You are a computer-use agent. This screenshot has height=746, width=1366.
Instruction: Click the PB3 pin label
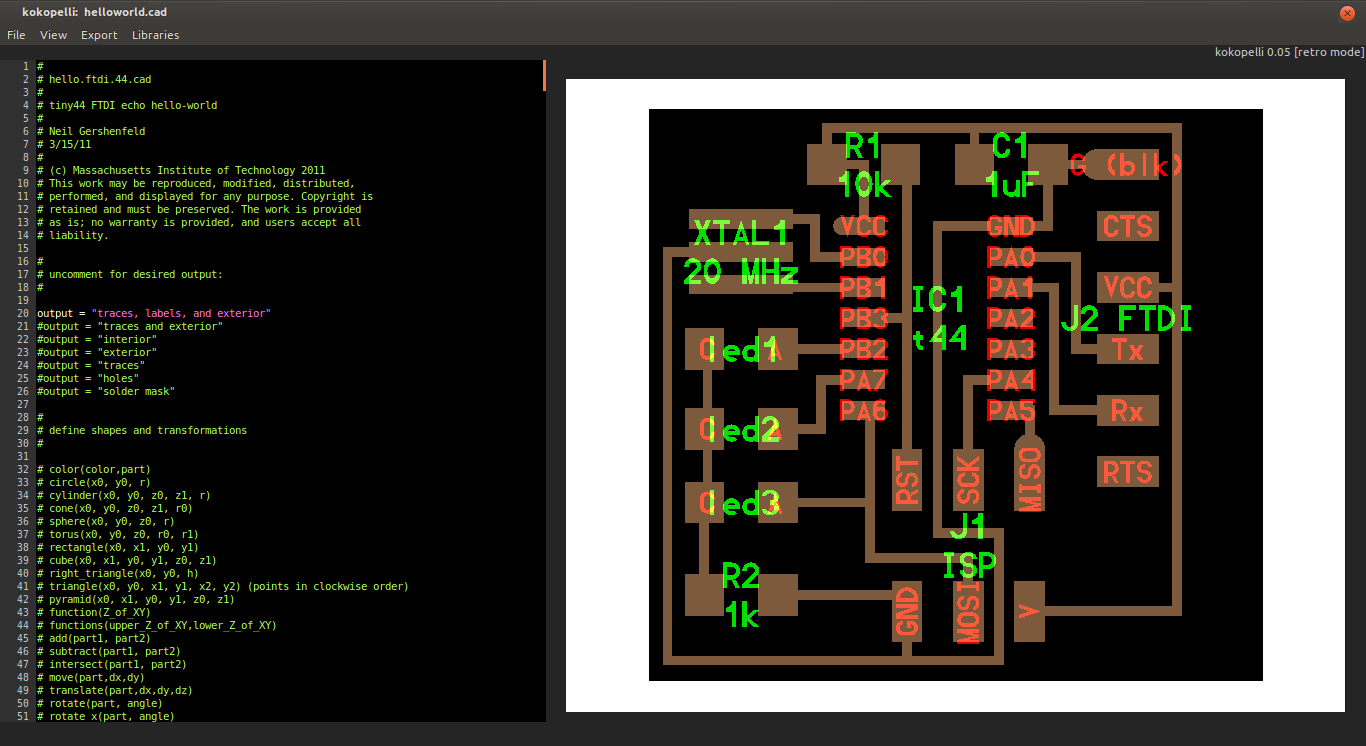[863, 319]
